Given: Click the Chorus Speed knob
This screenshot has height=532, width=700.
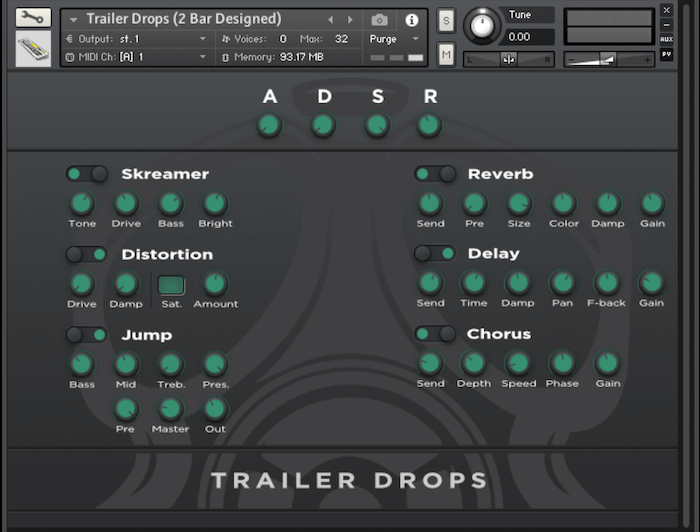Looking at the screenshot, I should click(518, 363).
